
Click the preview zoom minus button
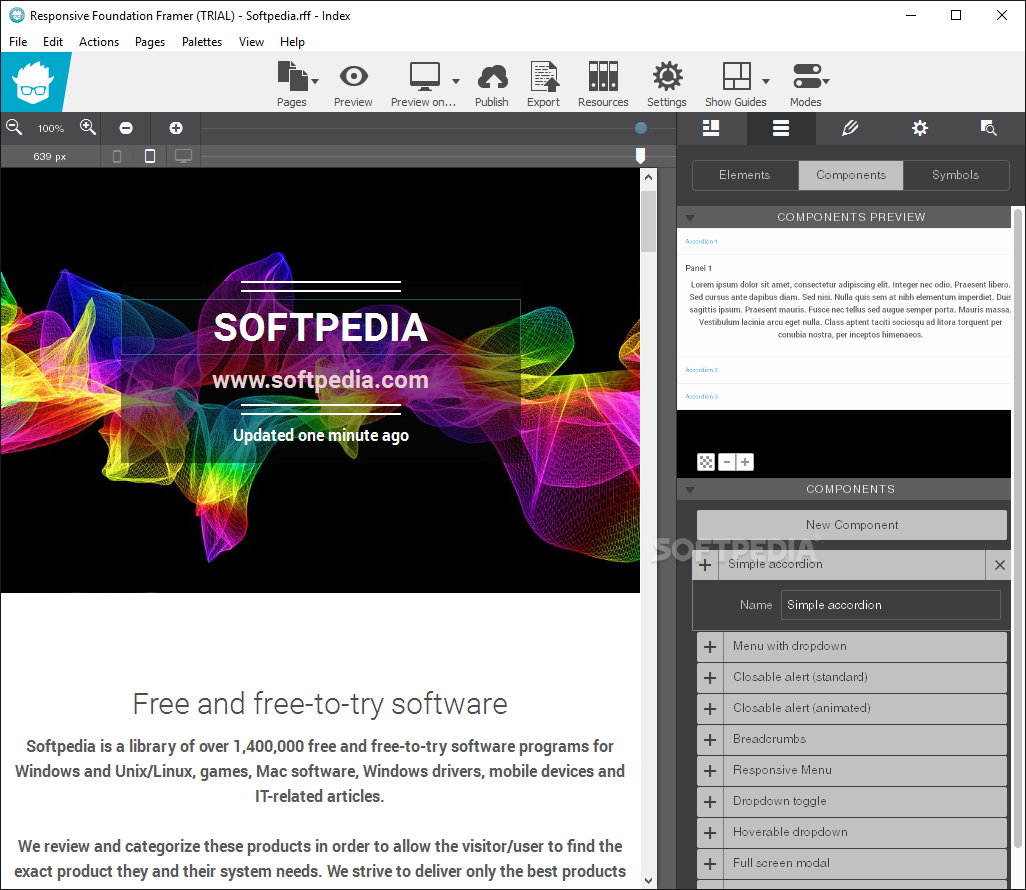(x=726, y=462)
